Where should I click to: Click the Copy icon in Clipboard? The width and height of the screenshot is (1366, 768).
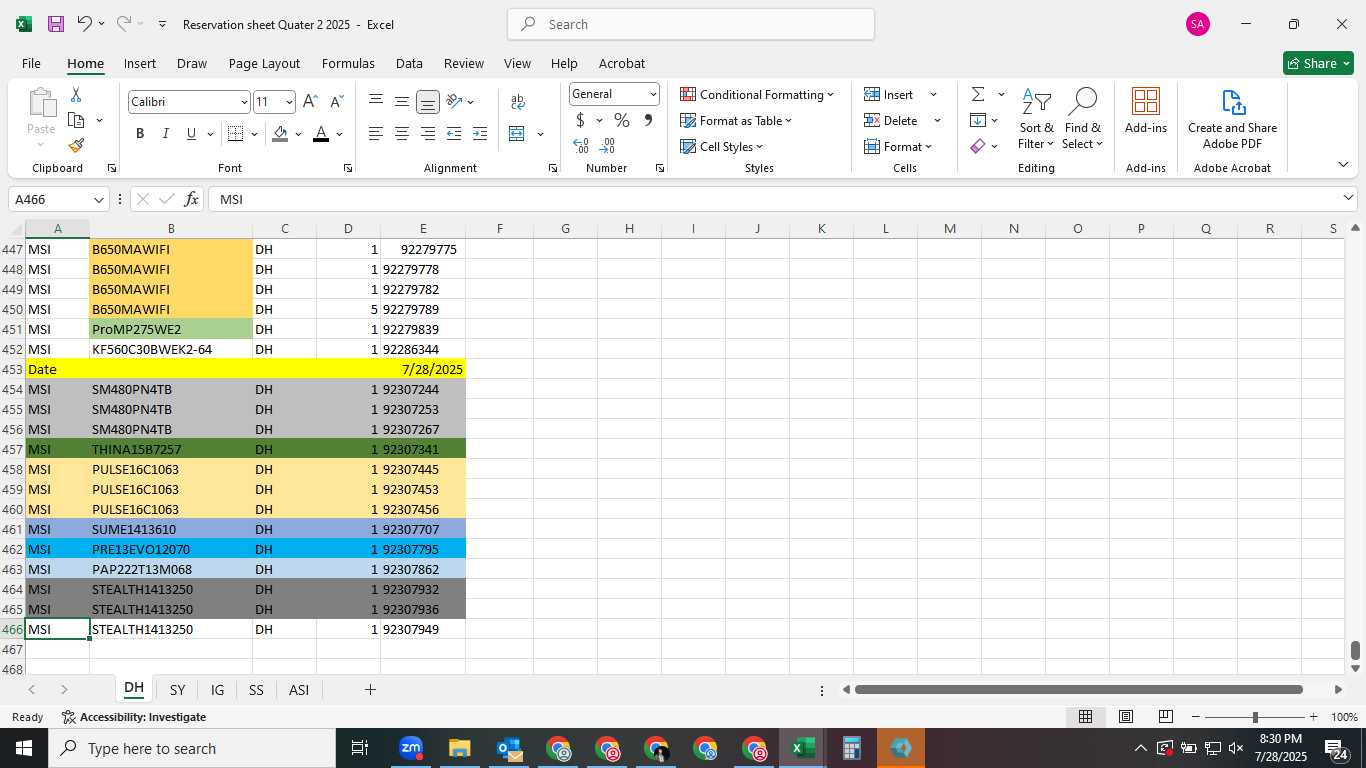point(76,120)
